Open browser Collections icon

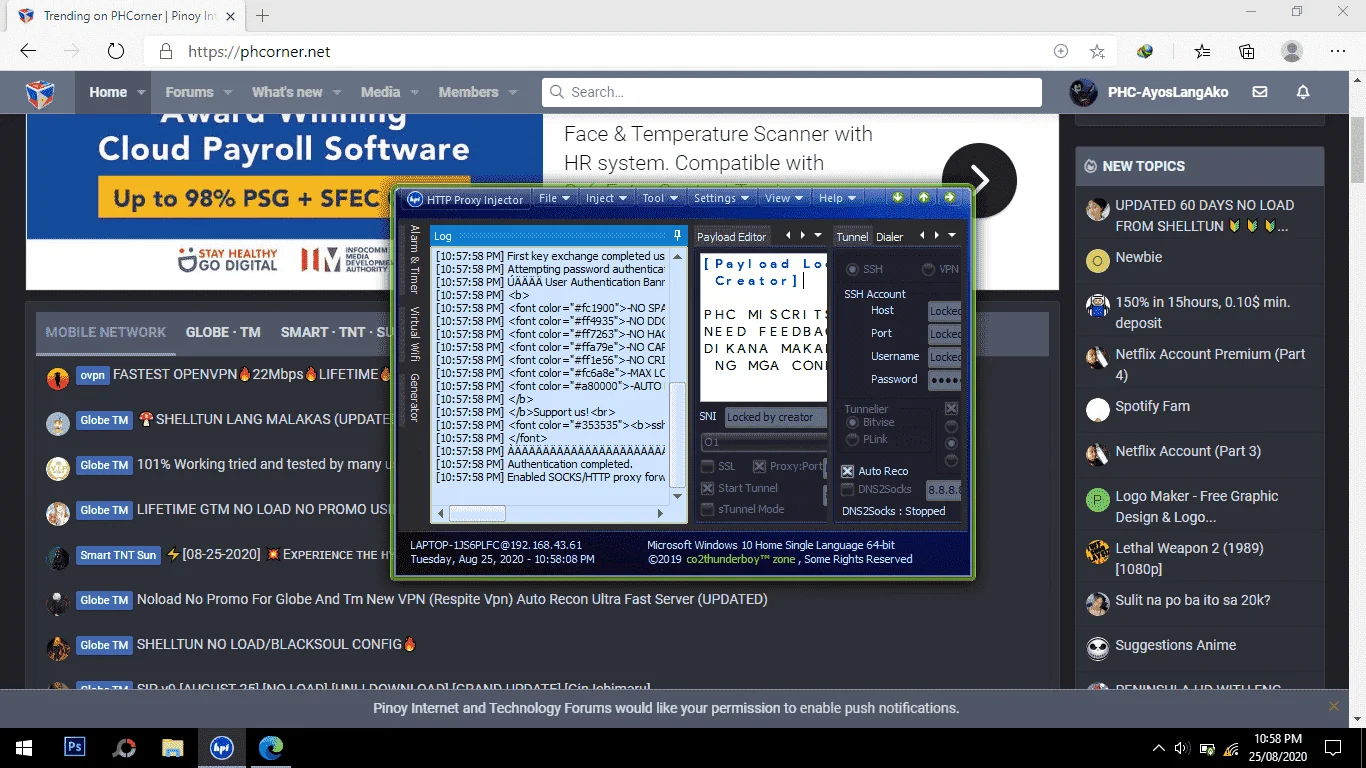coord(1247,51)
